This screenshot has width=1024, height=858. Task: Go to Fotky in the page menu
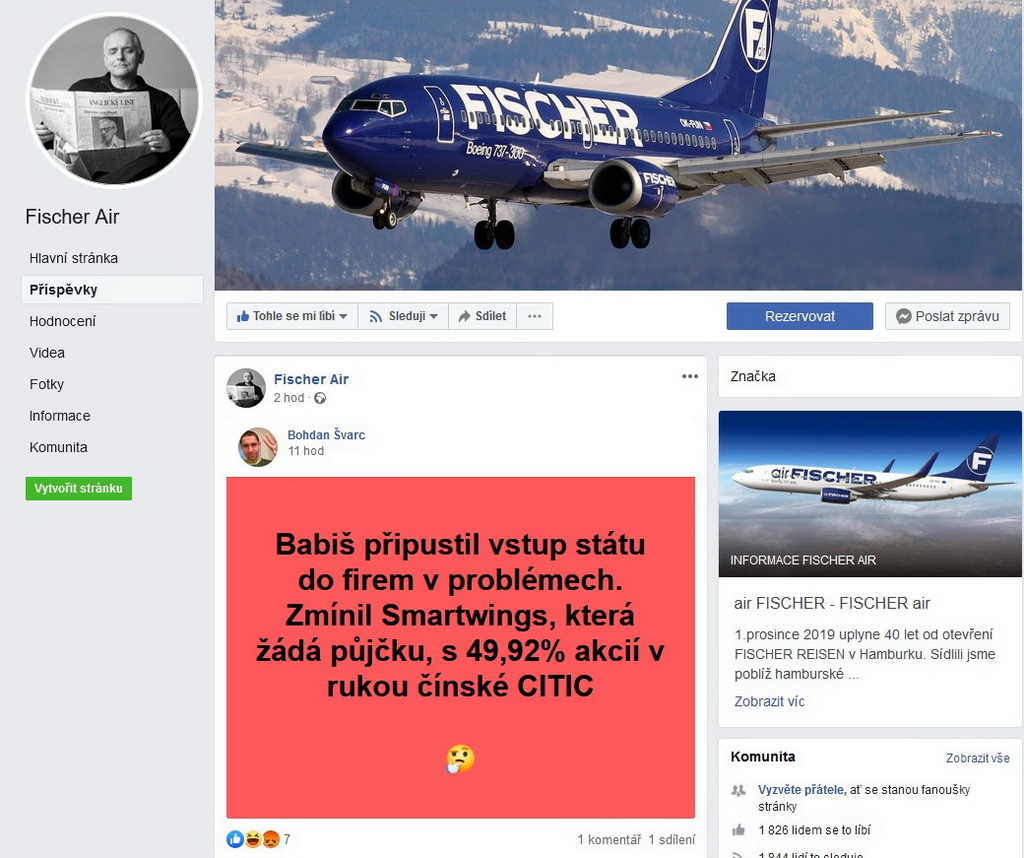click(46, 384)
